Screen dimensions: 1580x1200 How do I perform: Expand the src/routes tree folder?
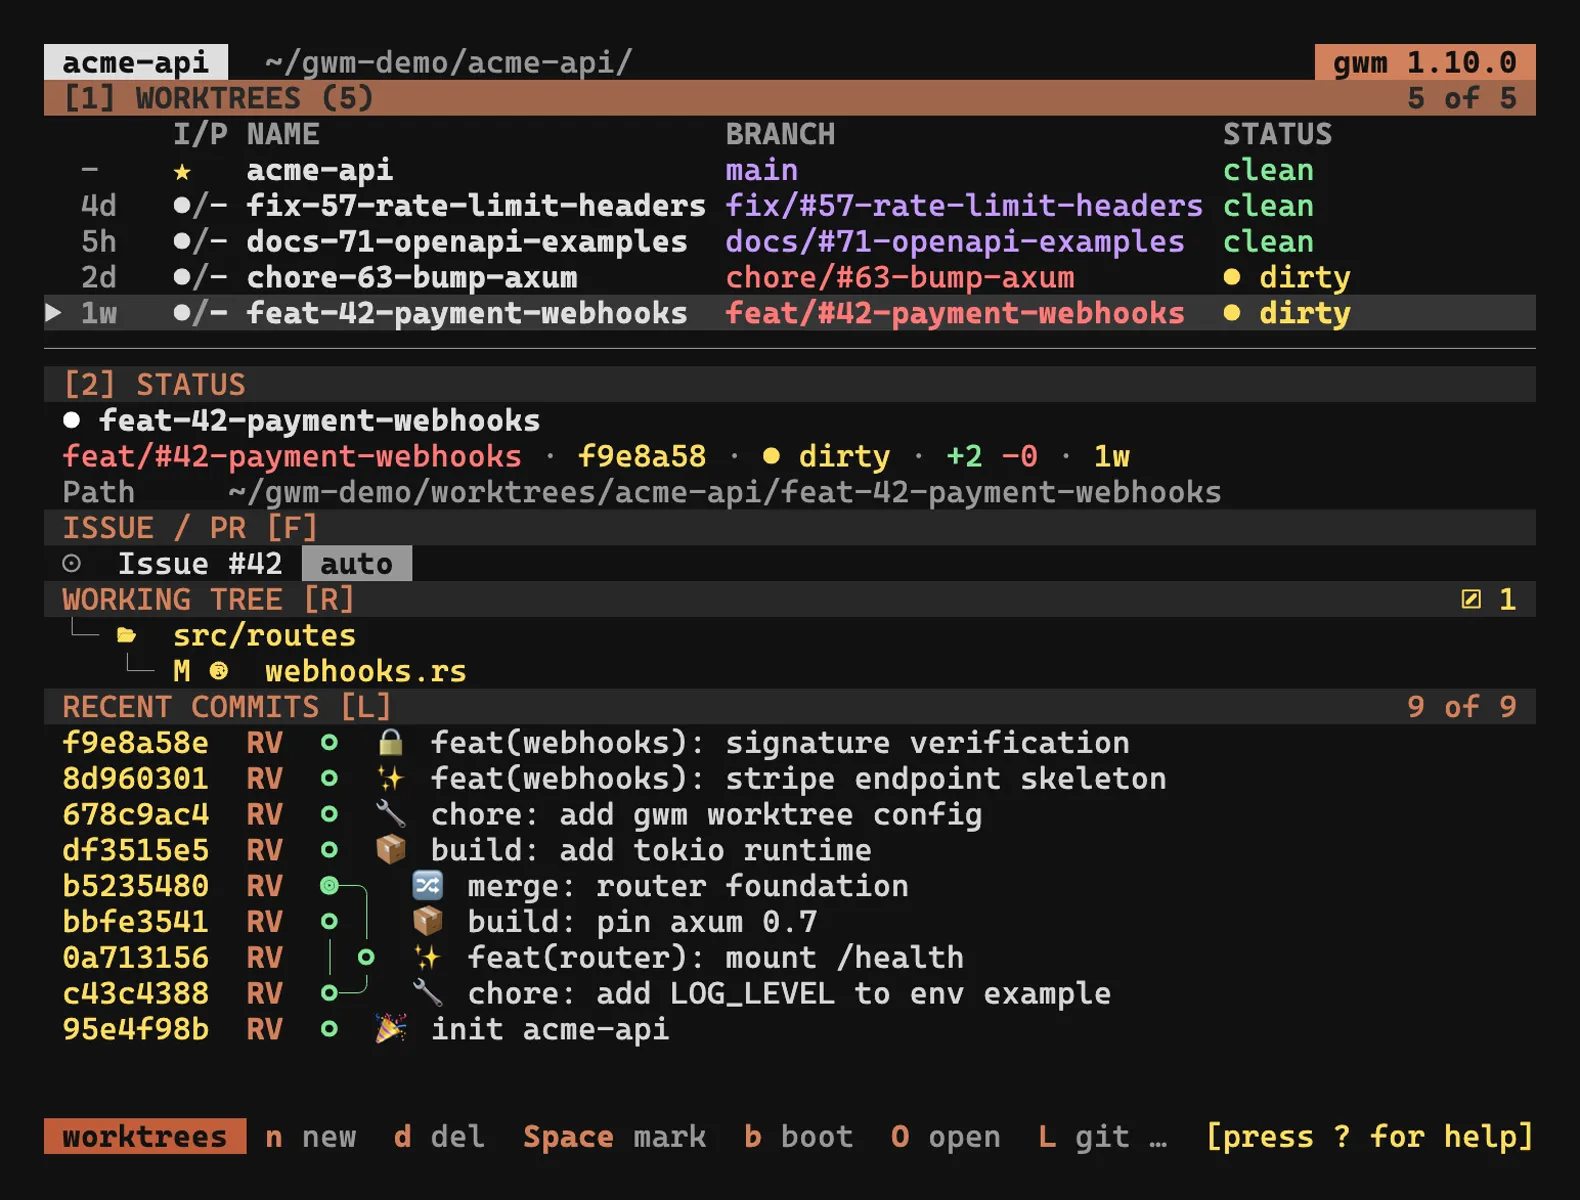point(264,635)
